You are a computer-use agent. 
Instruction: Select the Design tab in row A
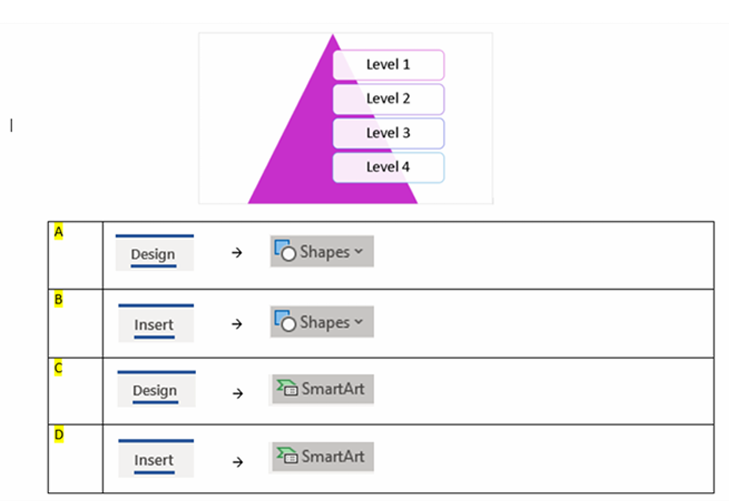click(x=154, y=254)
